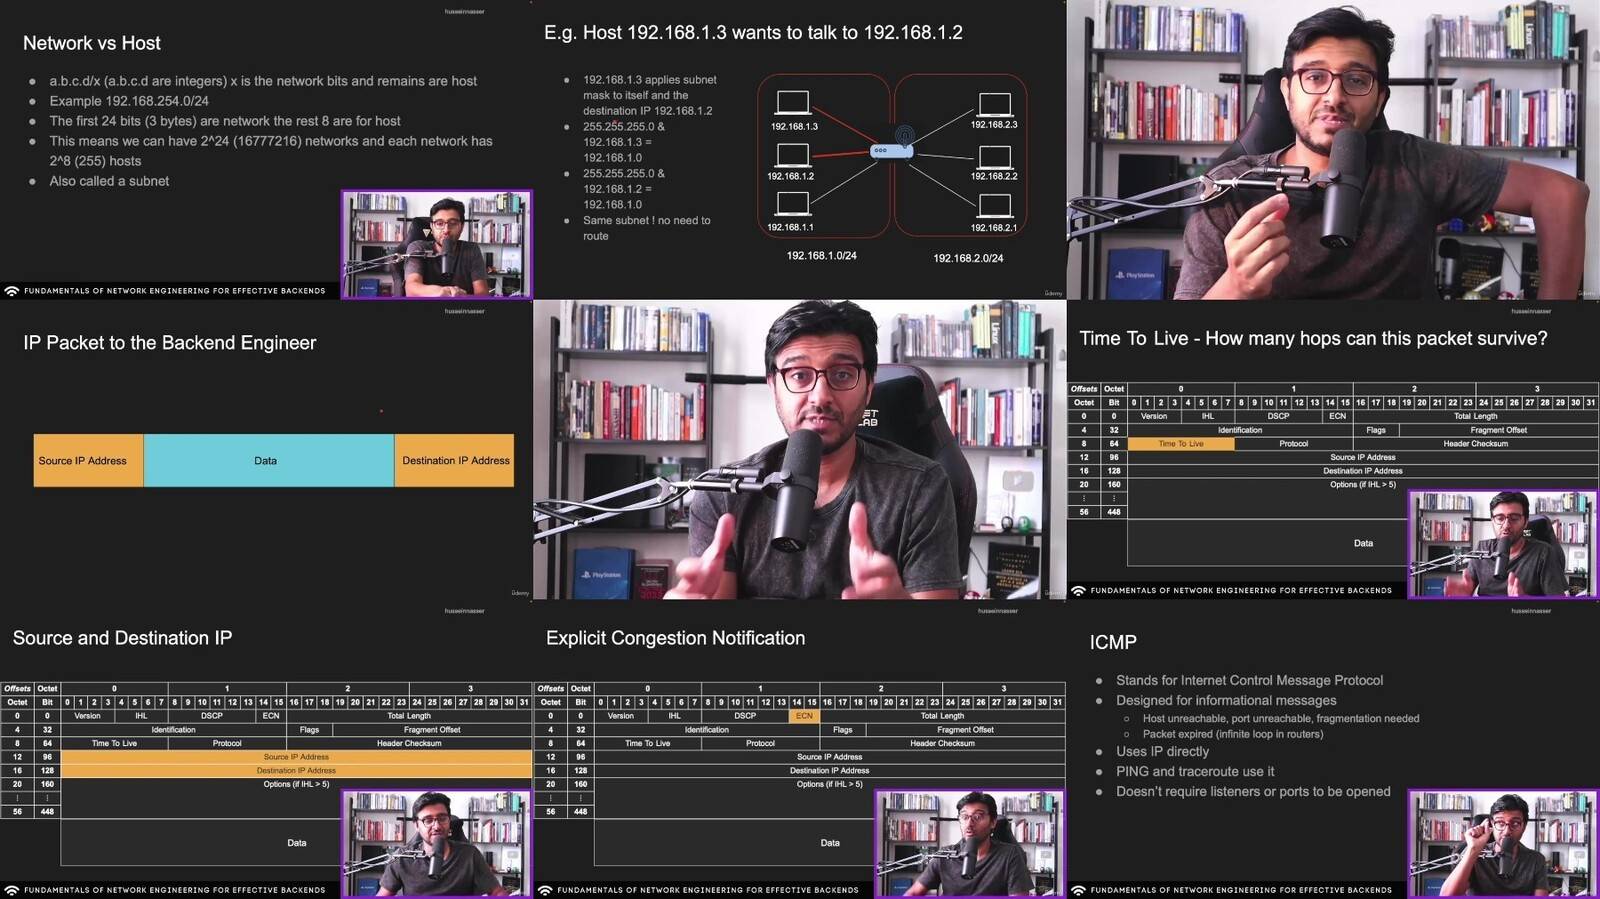Click the laptop icon labeled 192.168.2.2

pyautogui.click(x=994, y=157)
